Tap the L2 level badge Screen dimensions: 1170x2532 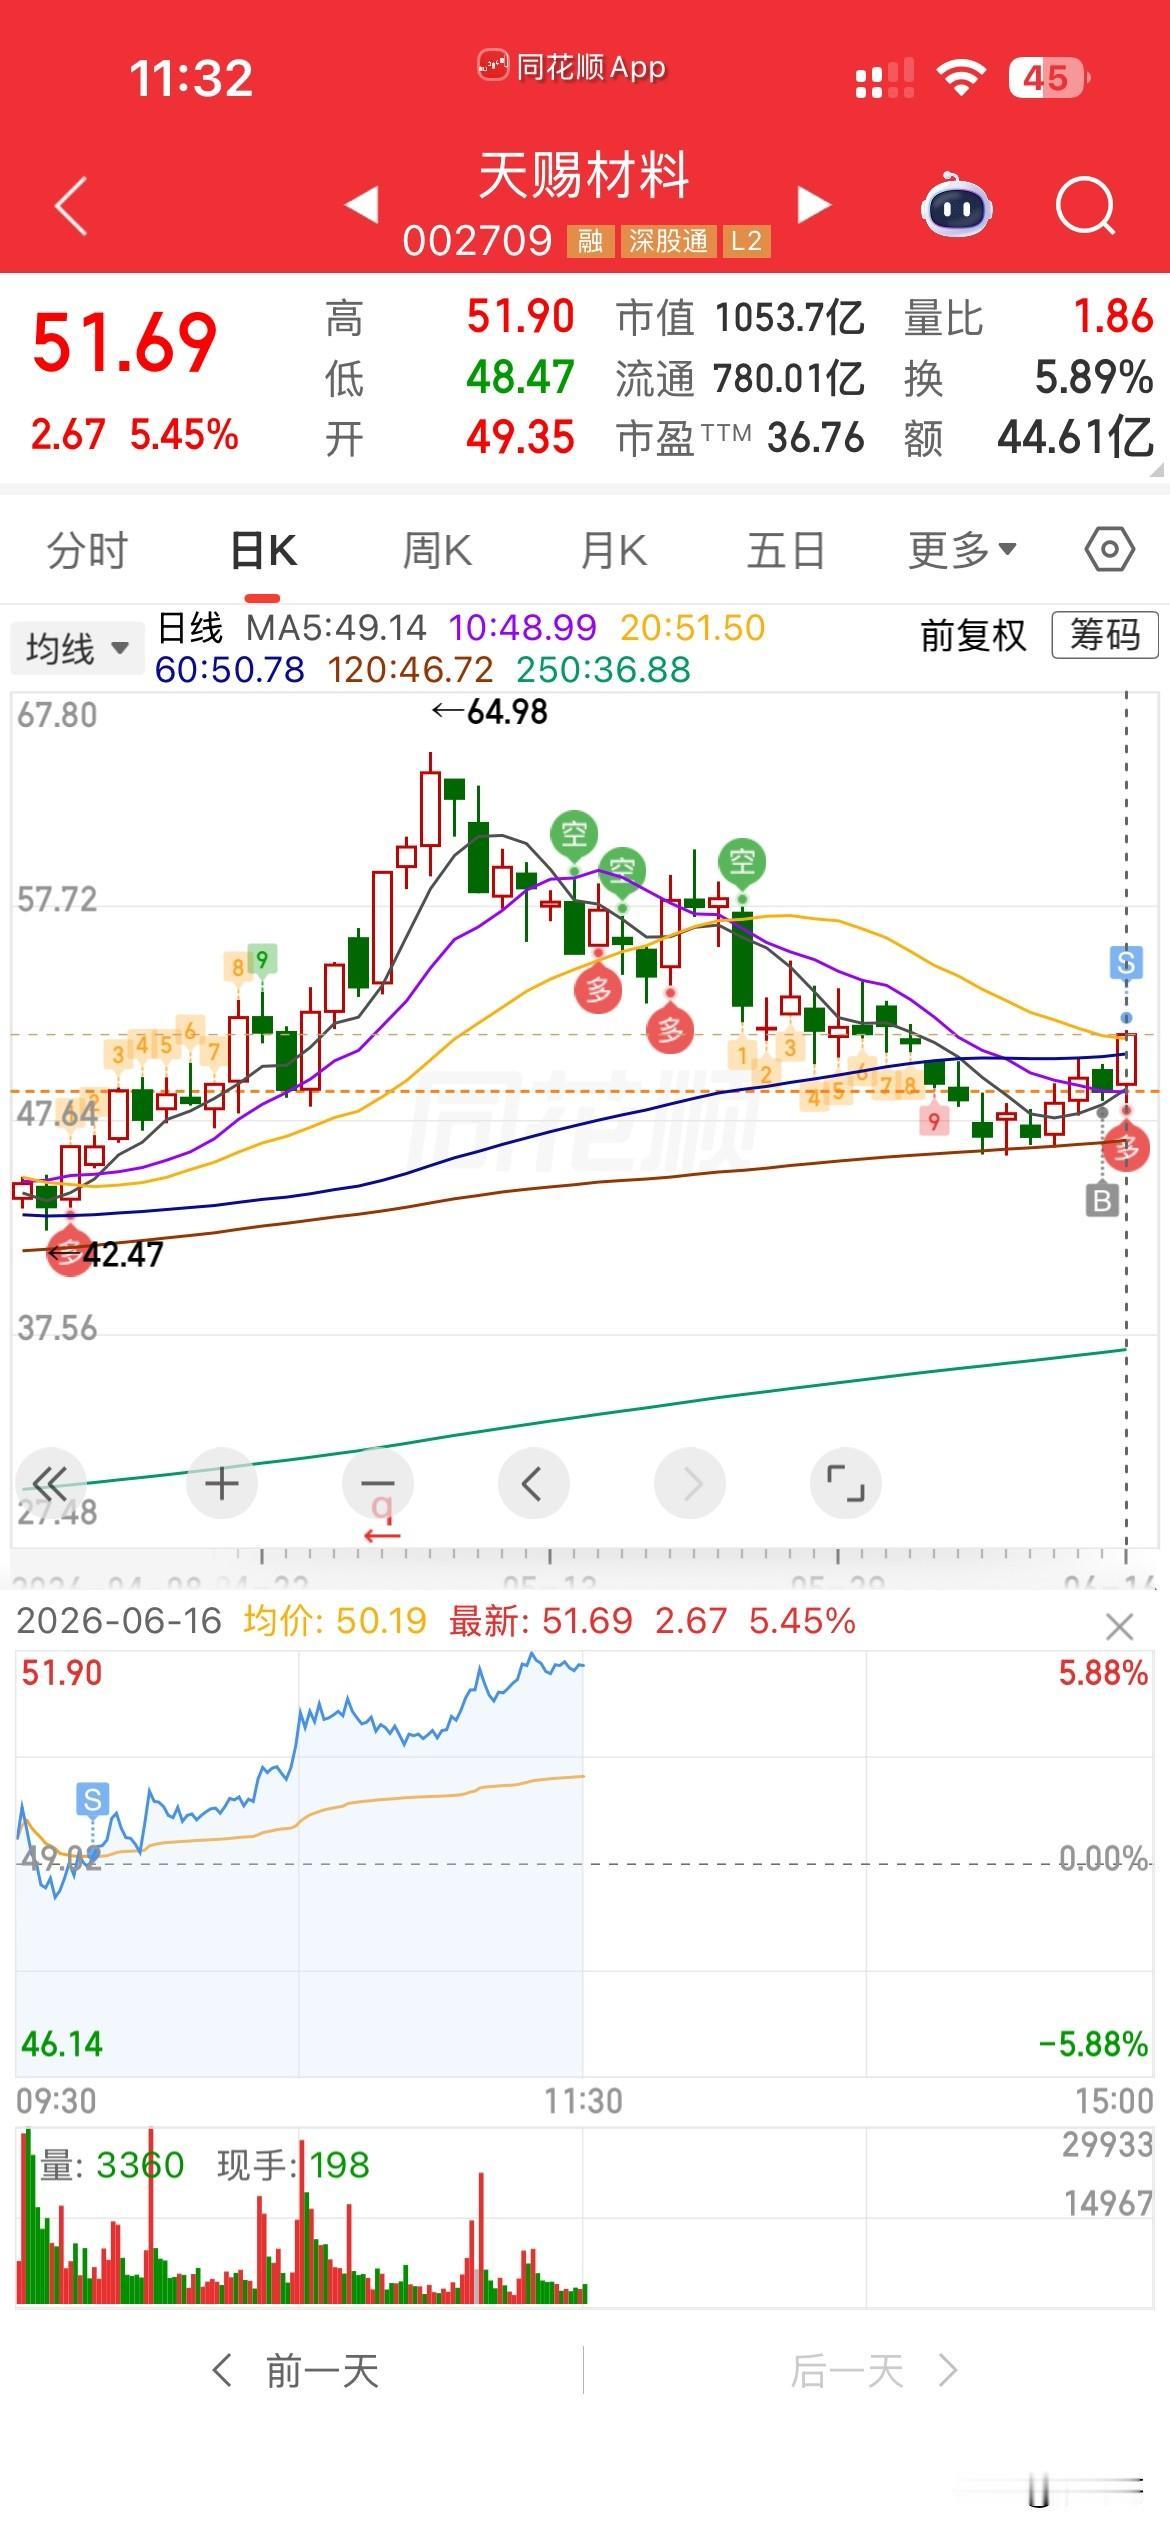pos(746,241)
